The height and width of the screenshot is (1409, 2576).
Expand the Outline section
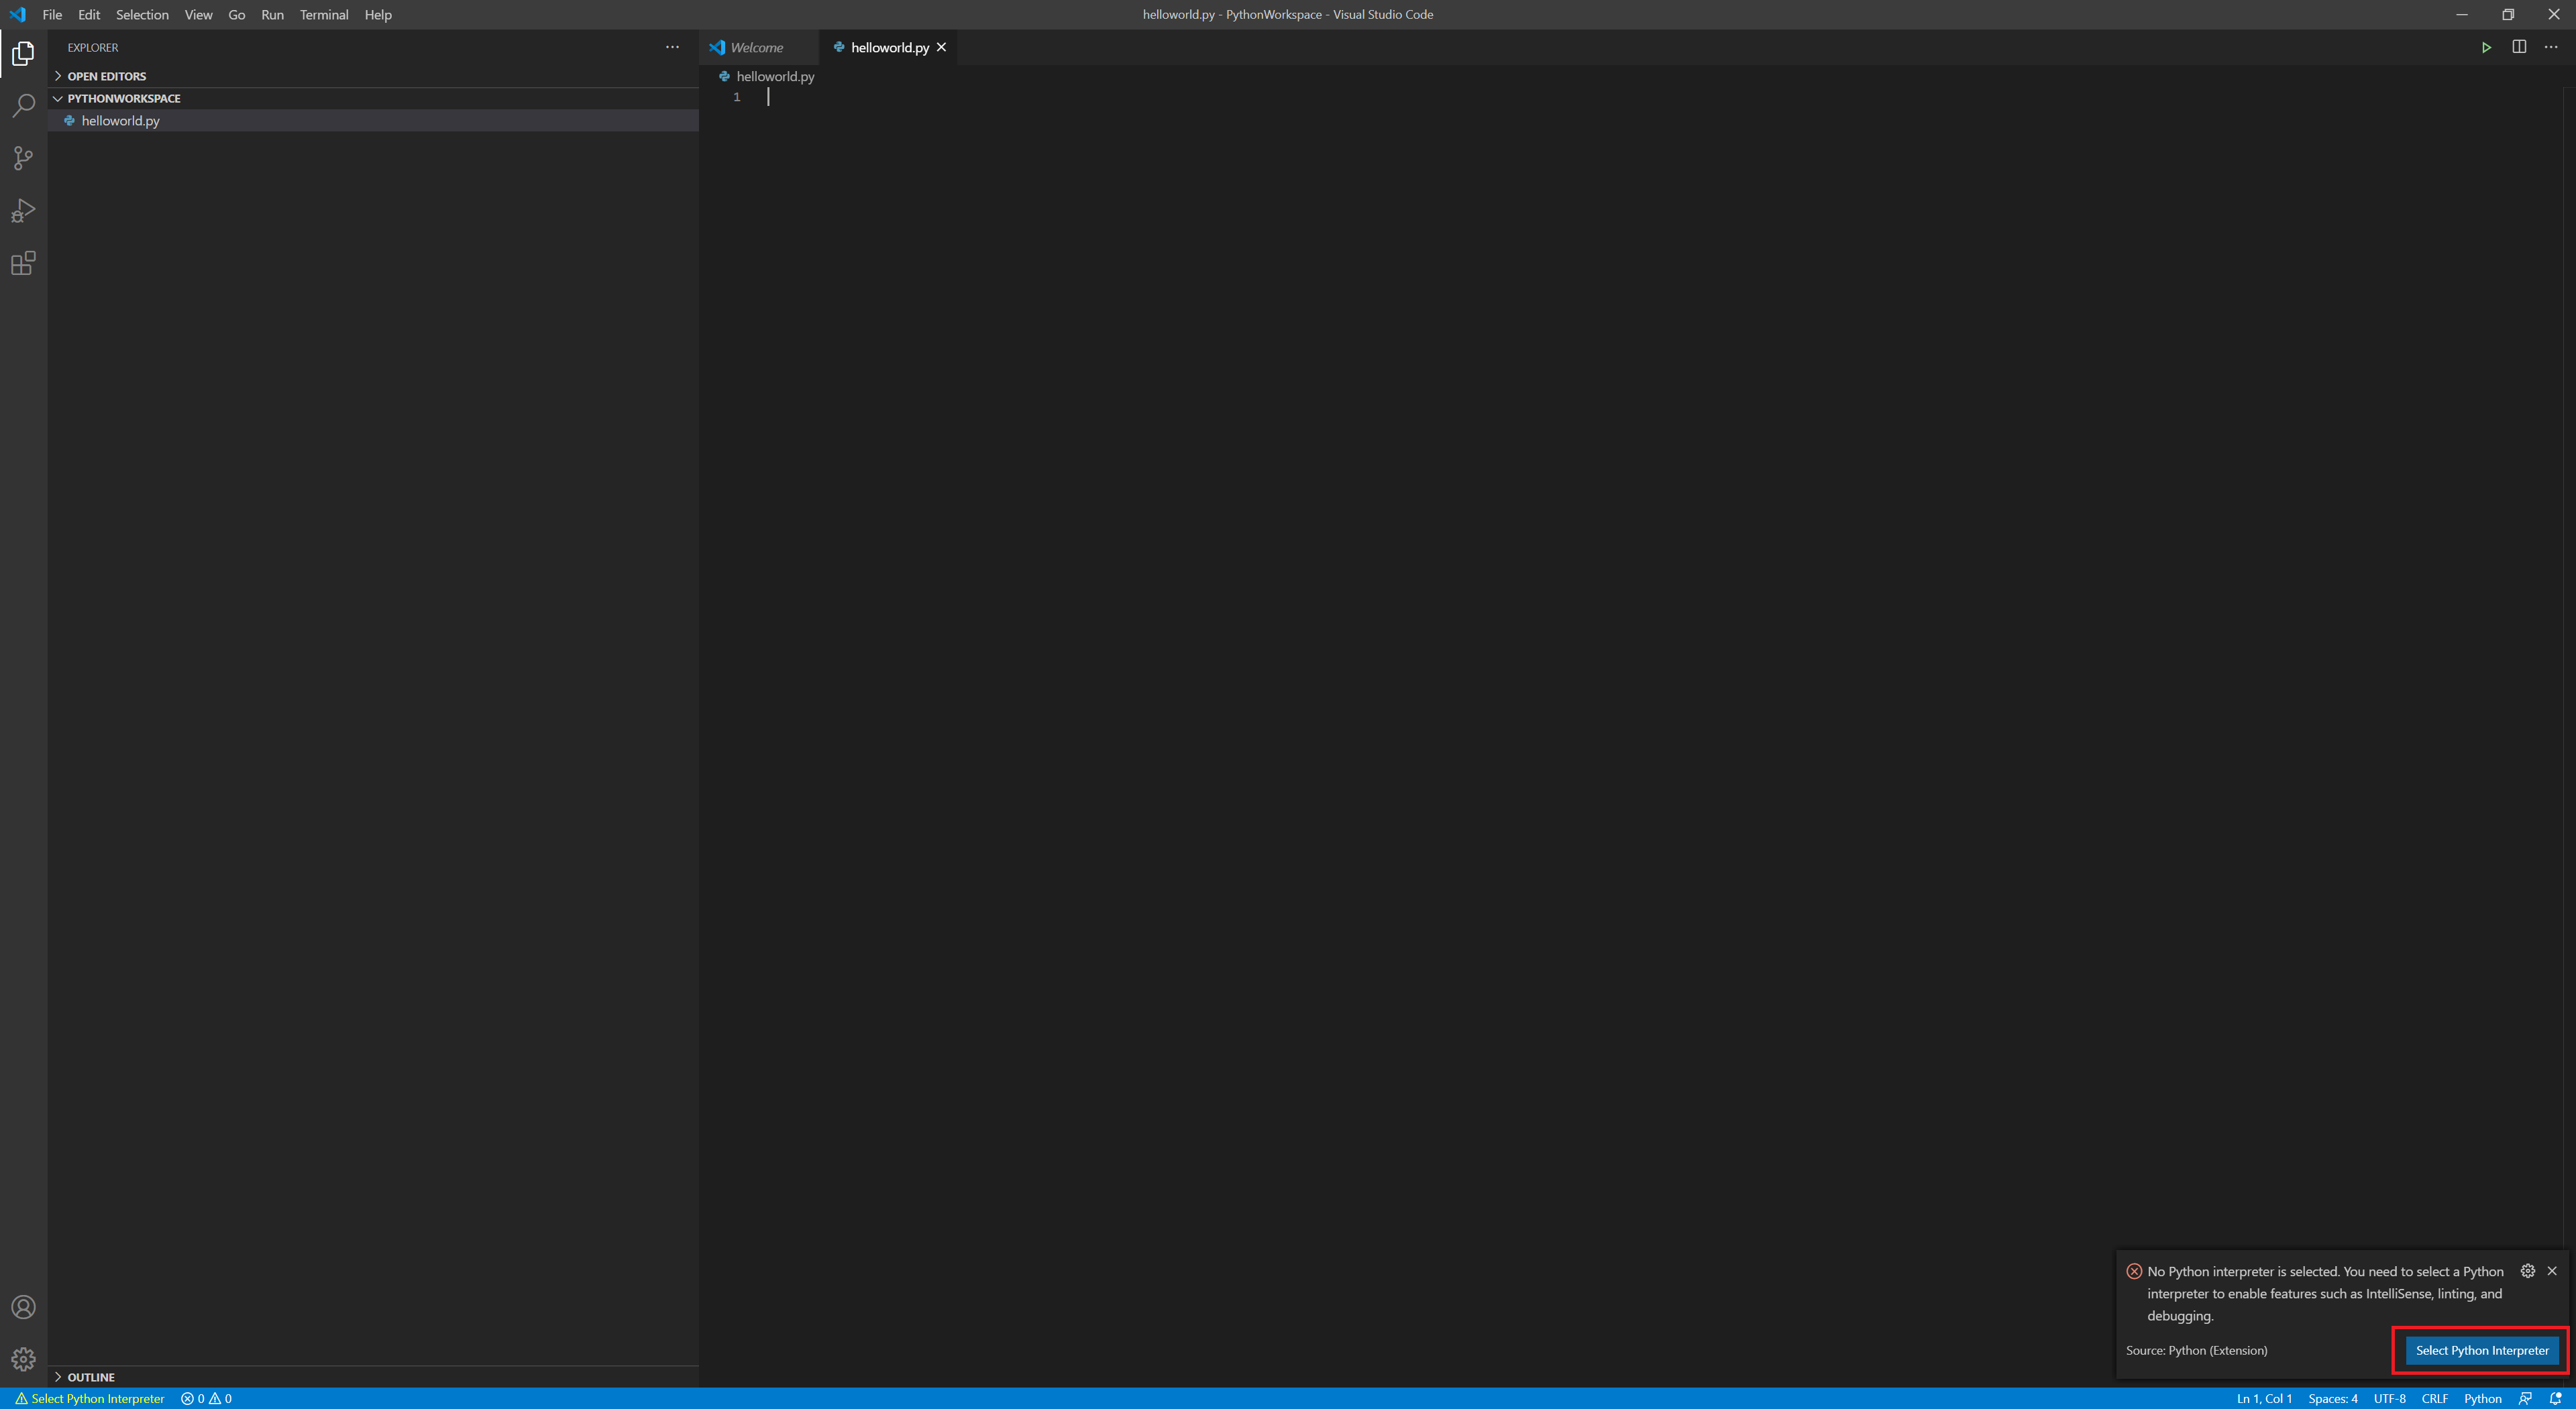tap(90, 1377)
